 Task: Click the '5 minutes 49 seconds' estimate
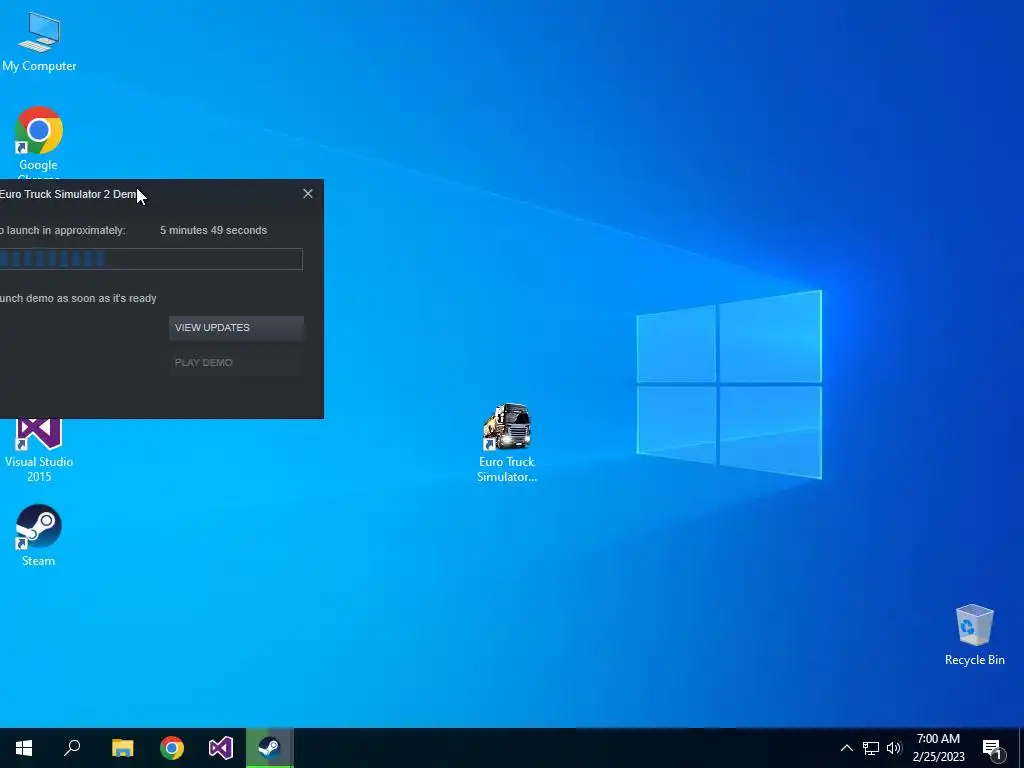pyautogui.click(x=214, y=231)
